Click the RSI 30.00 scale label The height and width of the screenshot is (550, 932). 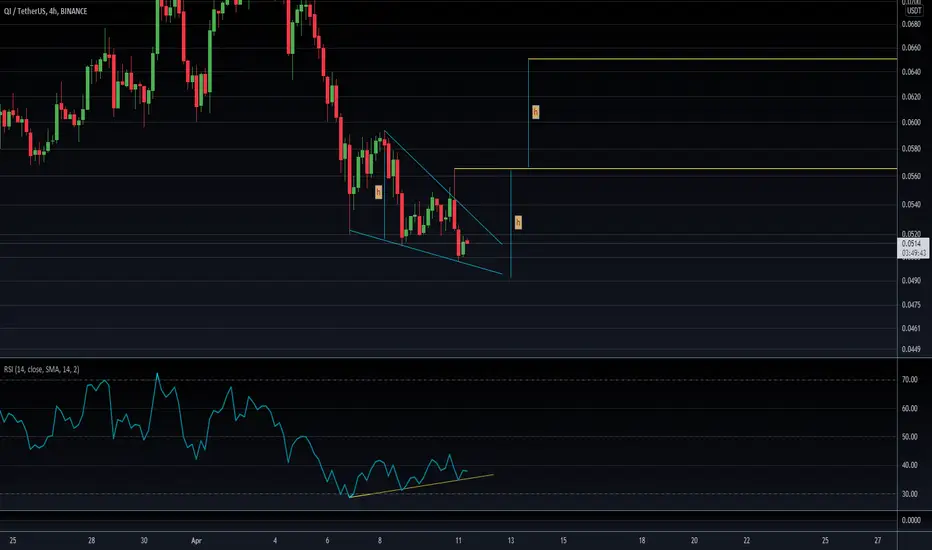(910, 494)
